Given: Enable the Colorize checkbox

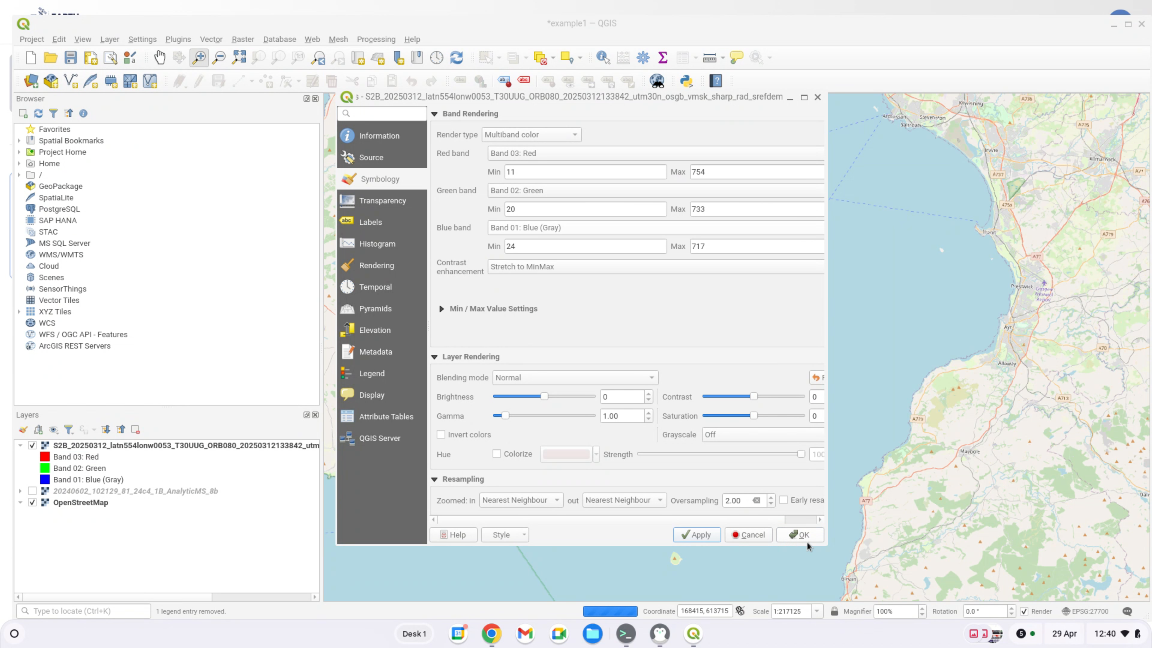Looking at the screenshot, I should click(x=496, y=454).
